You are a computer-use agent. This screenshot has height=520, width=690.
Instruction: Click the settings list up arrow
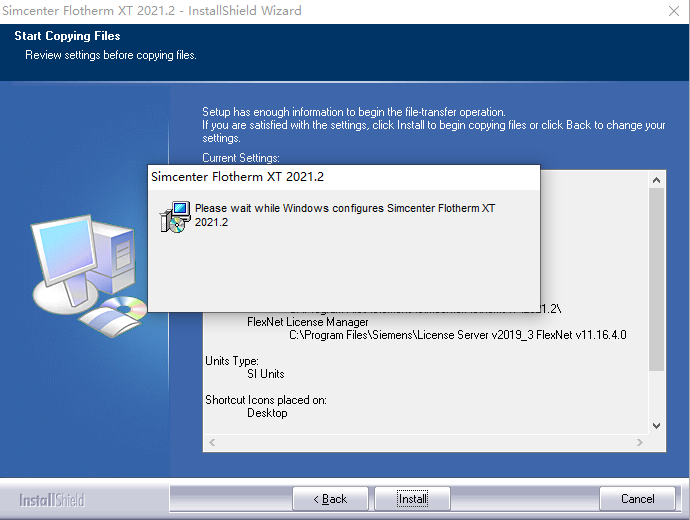657,180
